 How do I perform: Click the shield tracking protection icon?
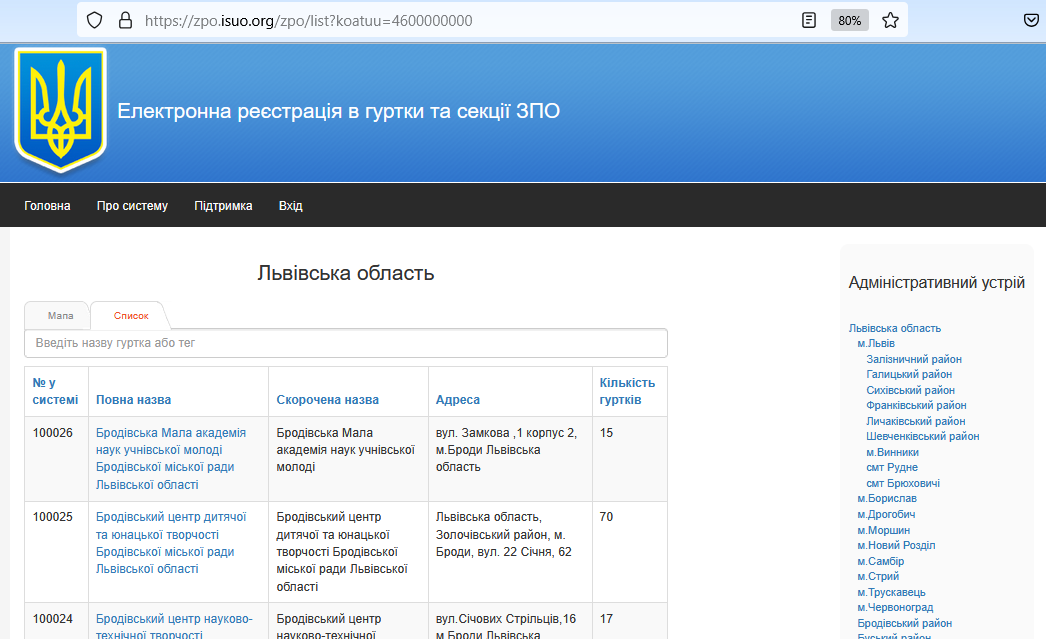(94, 20)
